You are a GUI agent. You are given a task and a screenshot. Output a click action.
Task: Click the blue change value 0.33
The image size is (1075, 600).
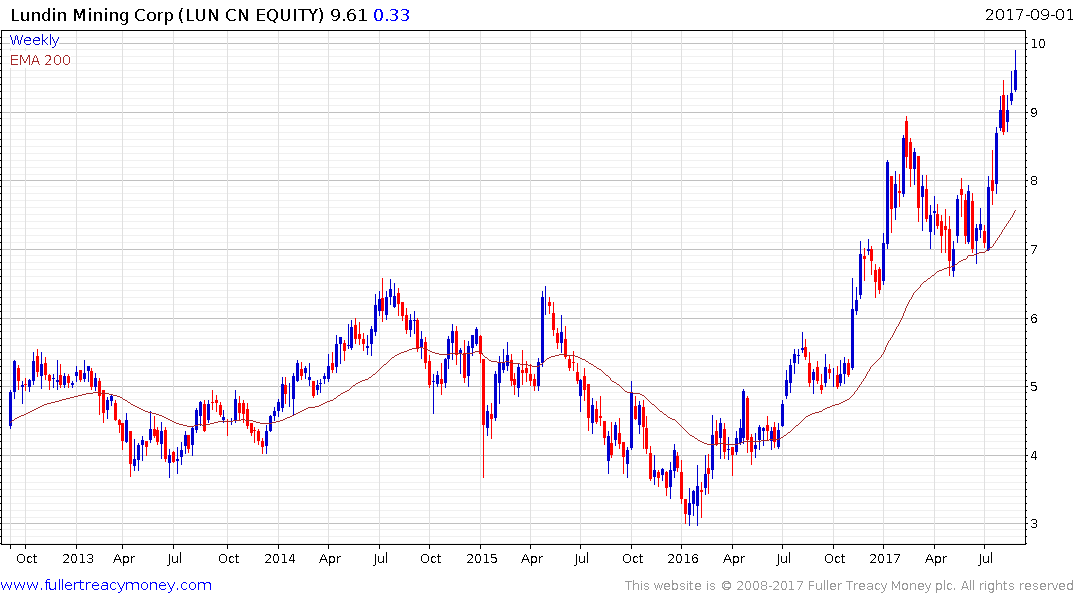391,14
